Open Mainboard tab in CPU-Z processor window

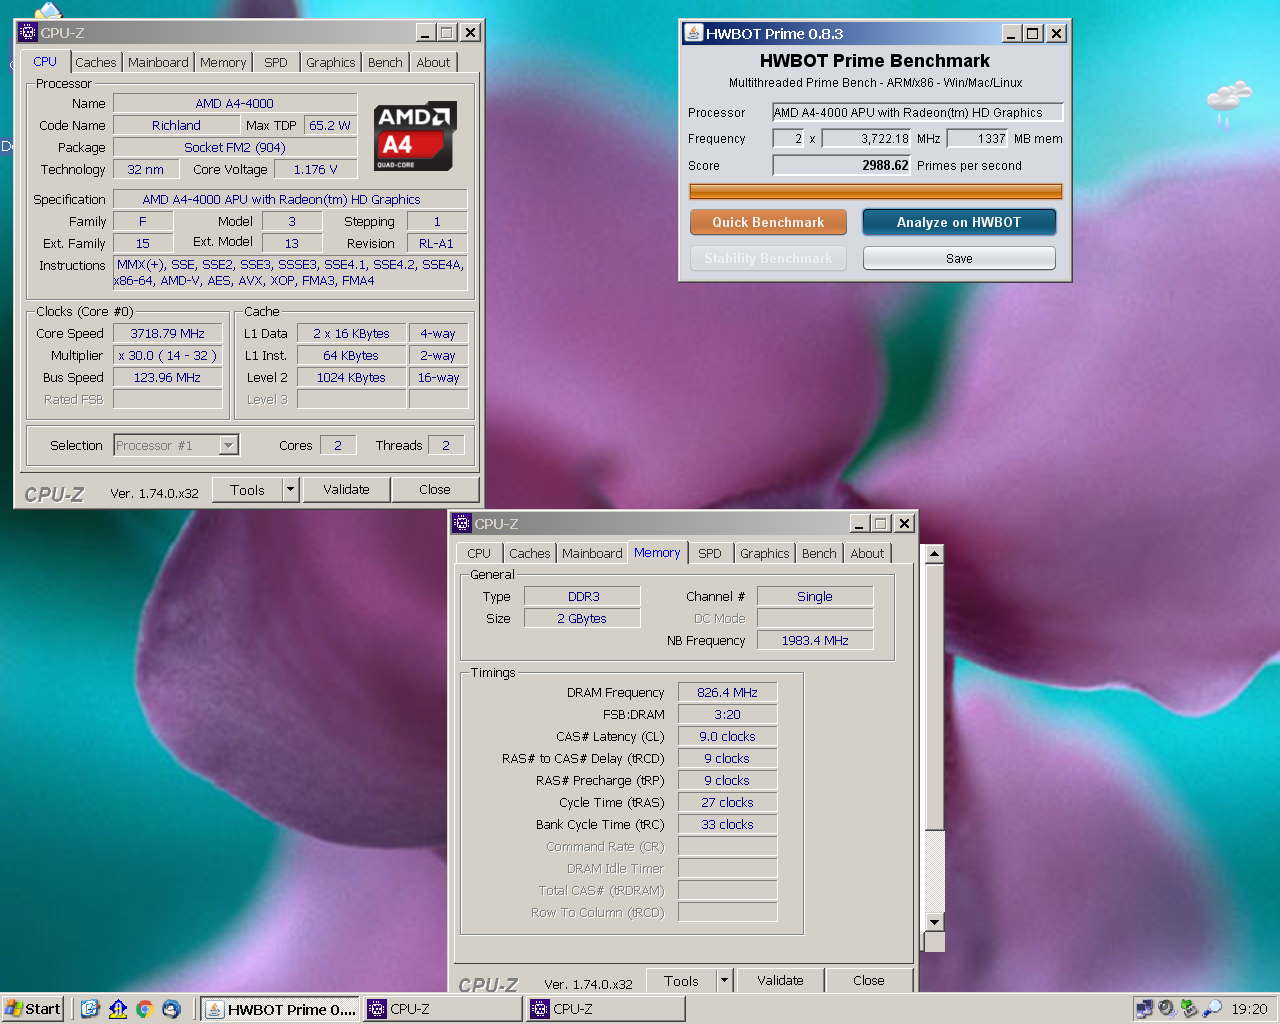click(x=158, y=62)
